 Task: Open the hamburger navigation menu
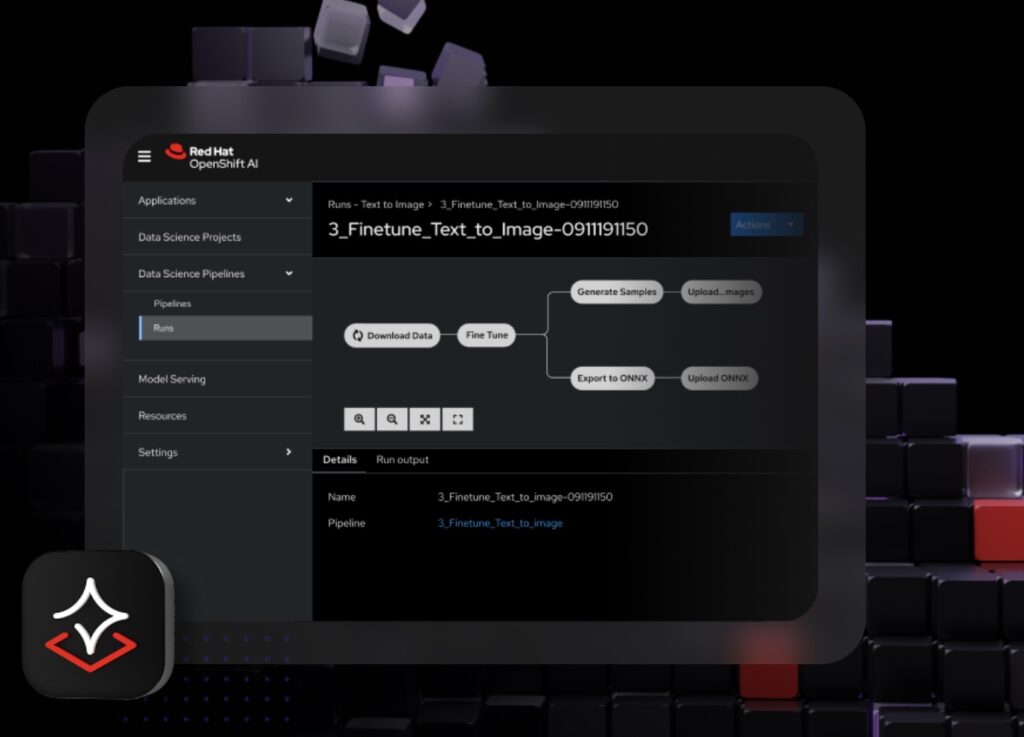[144, 157]
